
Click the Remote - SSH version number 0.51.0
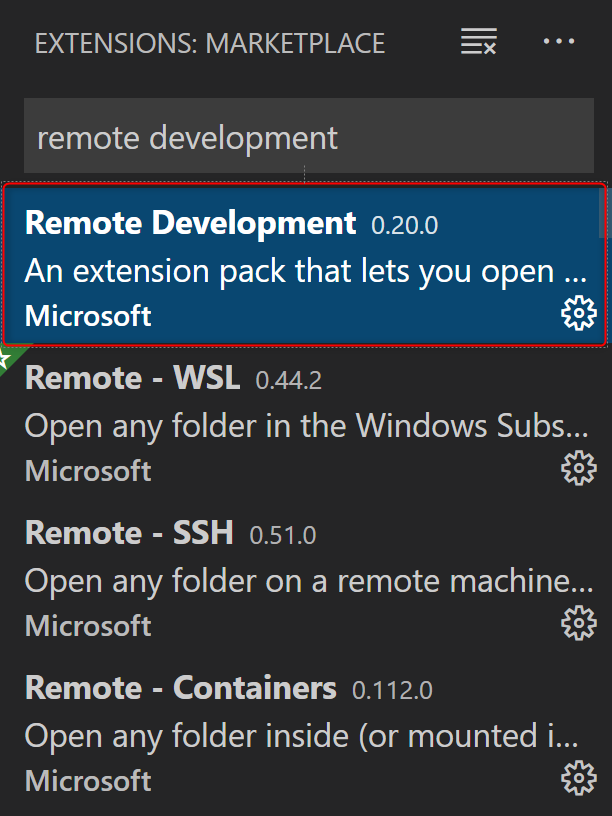(x=282, y=535)
